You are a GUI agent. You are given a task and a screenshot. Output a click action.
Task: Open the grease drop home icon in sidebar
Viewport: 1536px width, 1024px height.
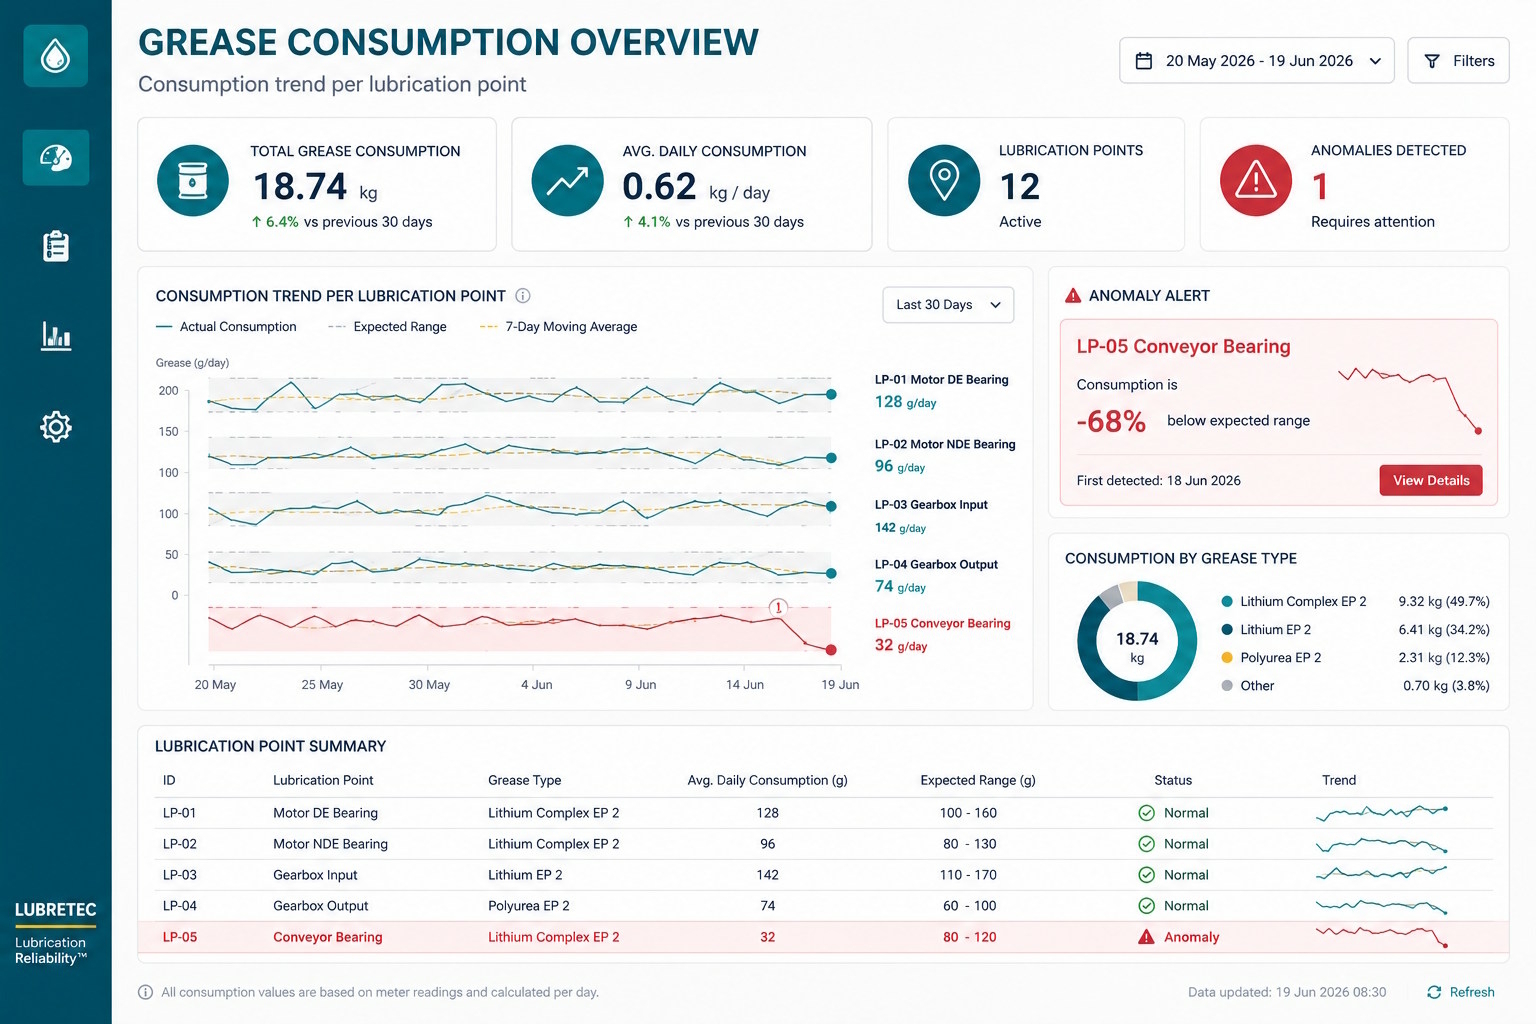pos(56,56)
